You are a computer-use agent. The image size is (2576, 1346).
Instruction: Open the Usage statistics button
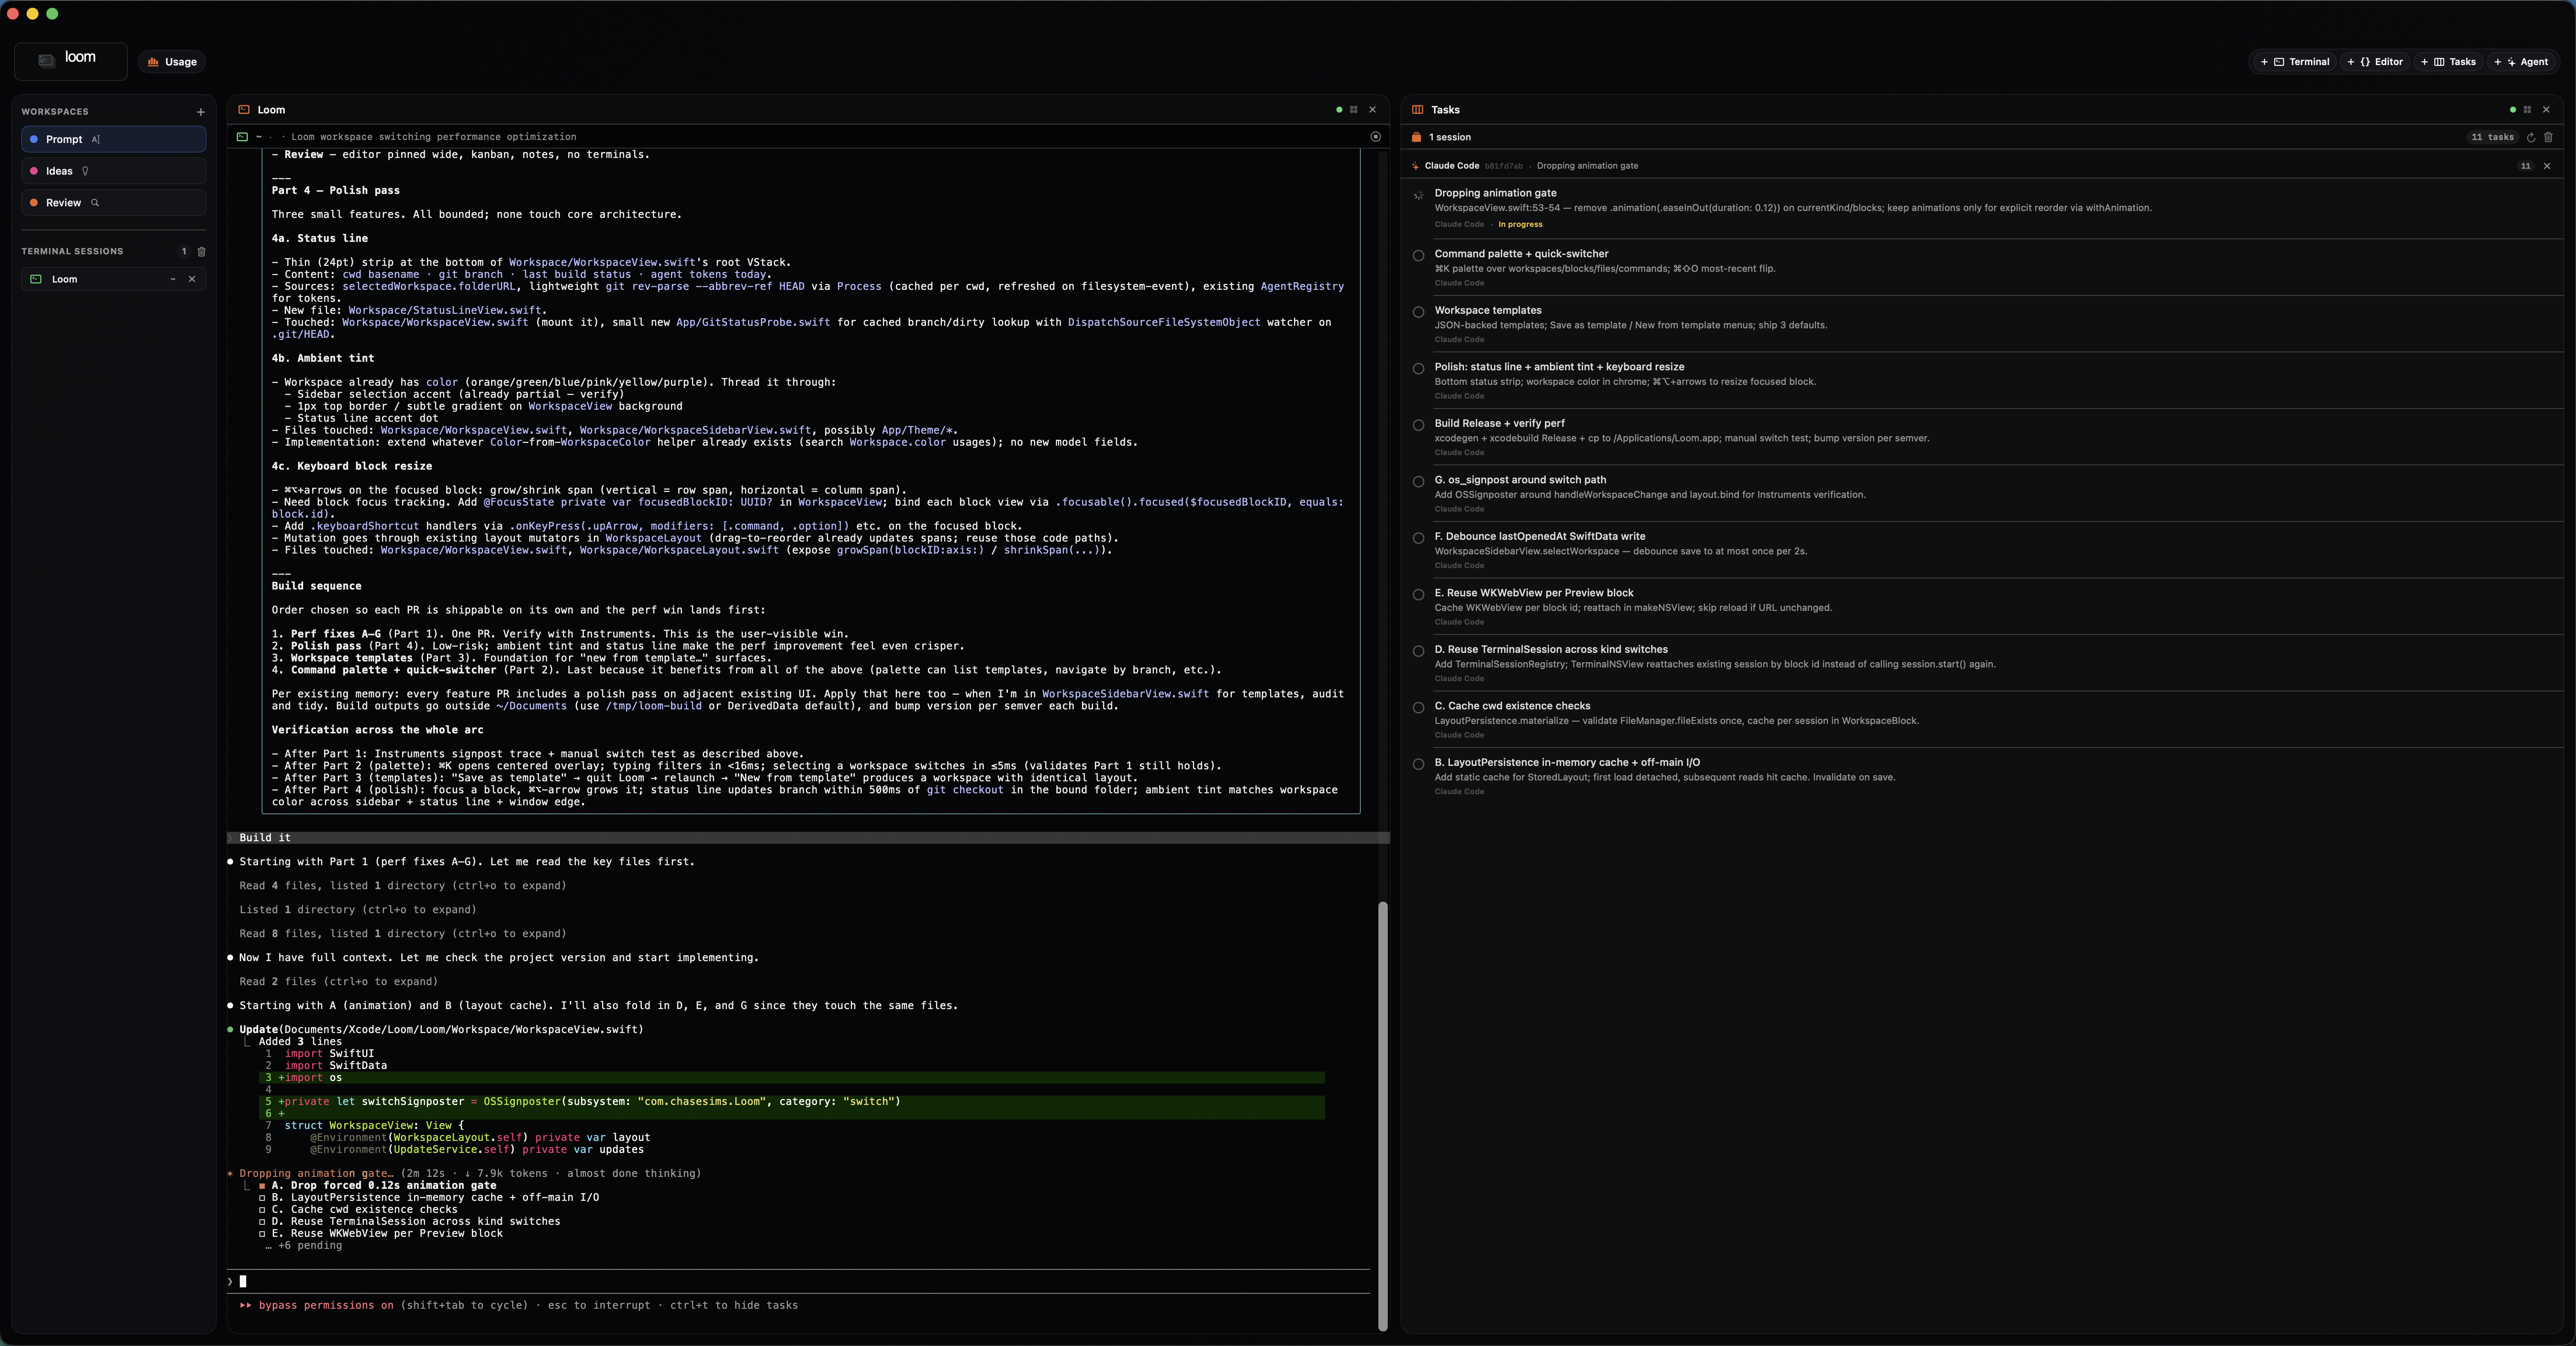point(172,62)
